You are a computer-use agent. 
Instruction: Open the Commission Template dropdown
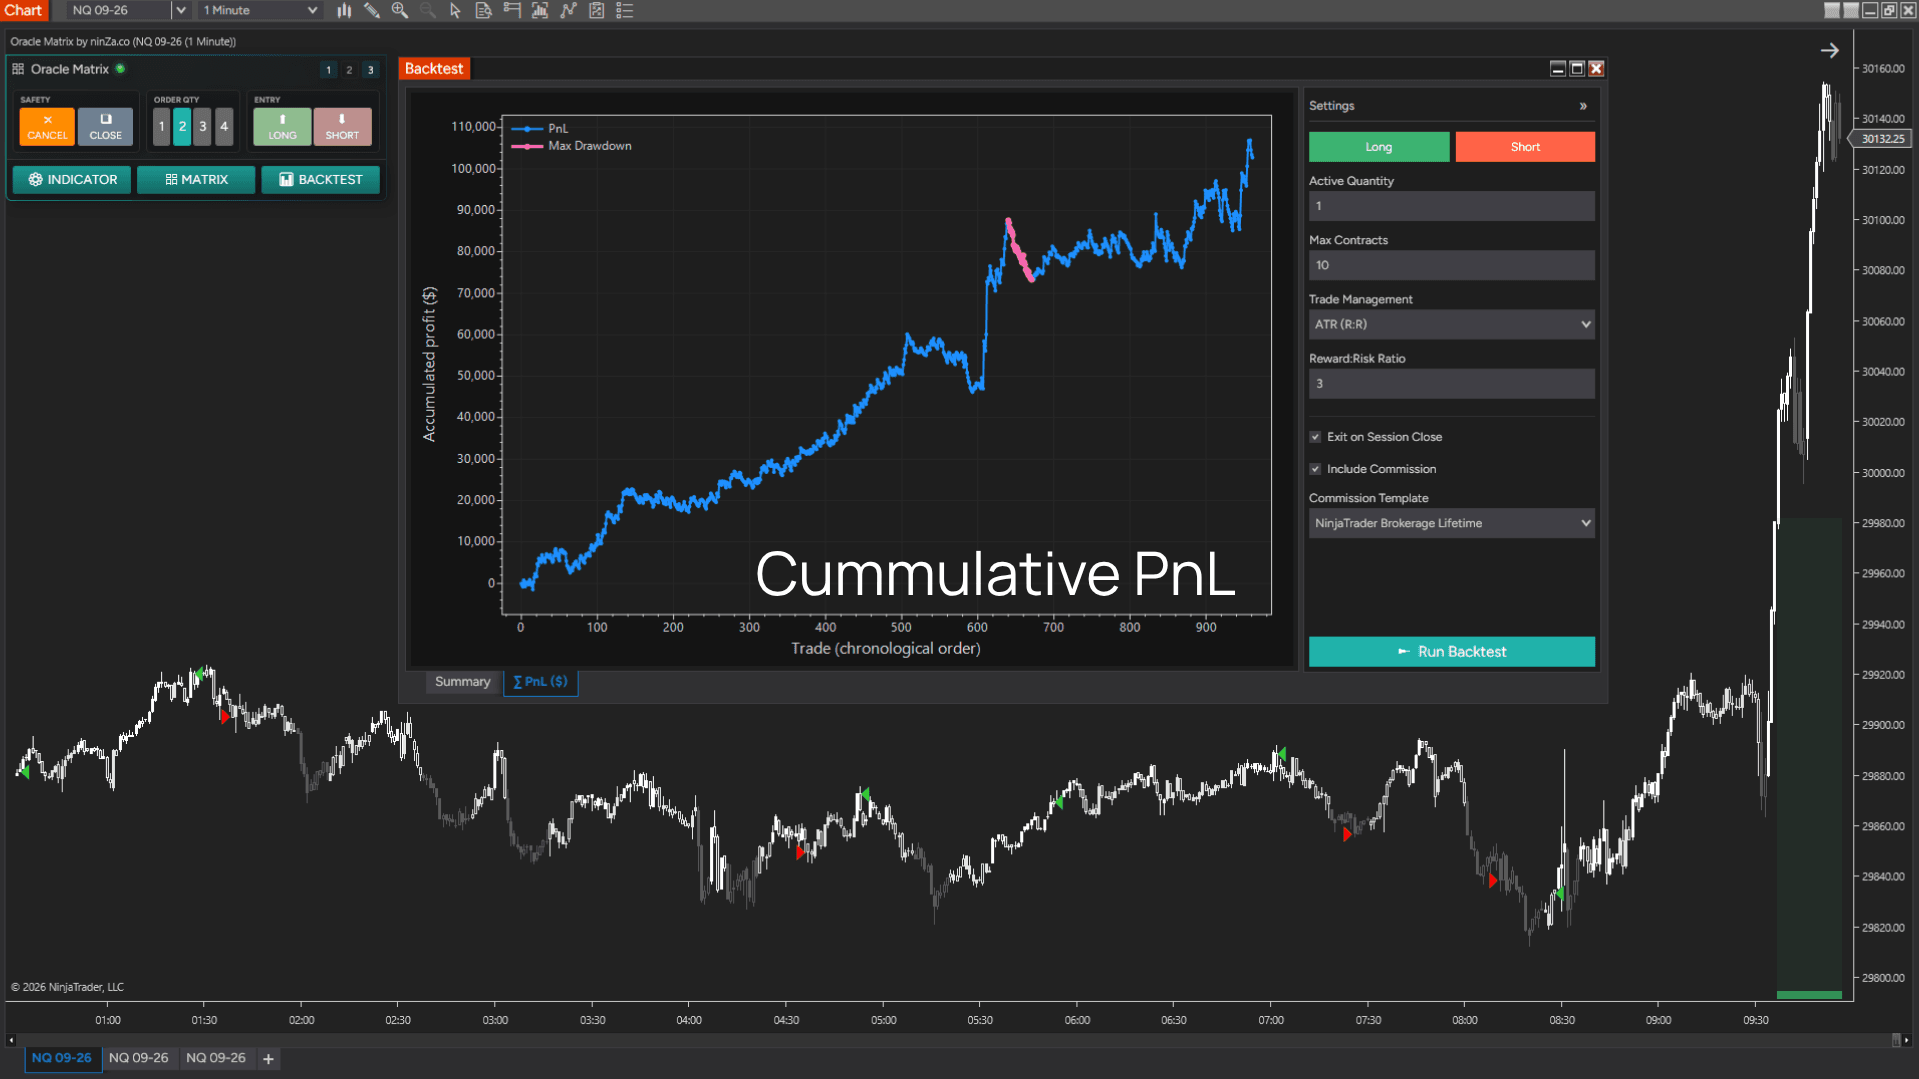[1451, 523]
